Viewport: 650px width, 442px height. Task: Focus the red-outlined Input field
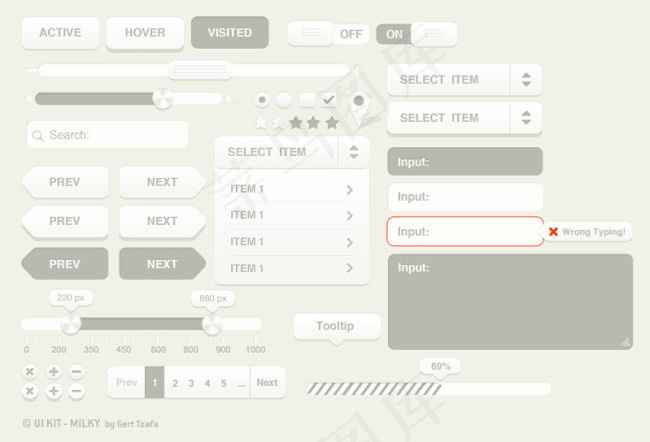(465, 231)
